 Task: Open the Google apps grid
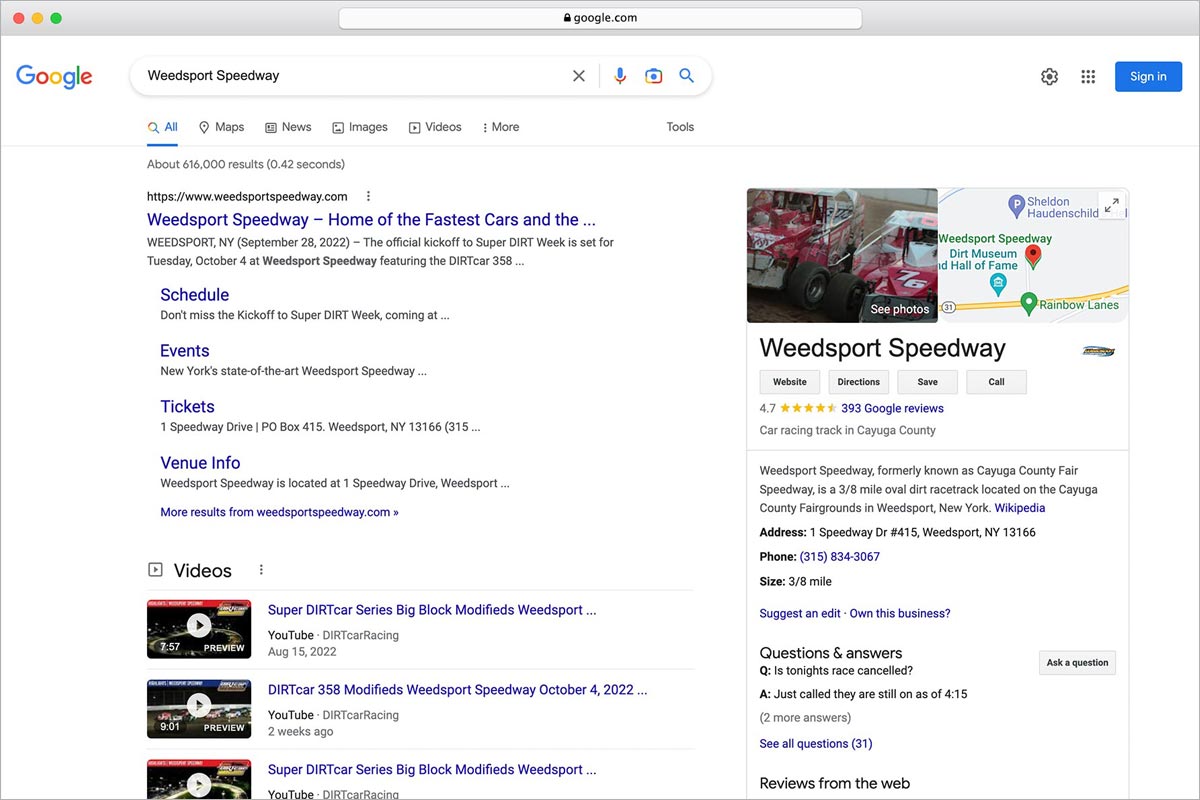(x=1088, y=77)
